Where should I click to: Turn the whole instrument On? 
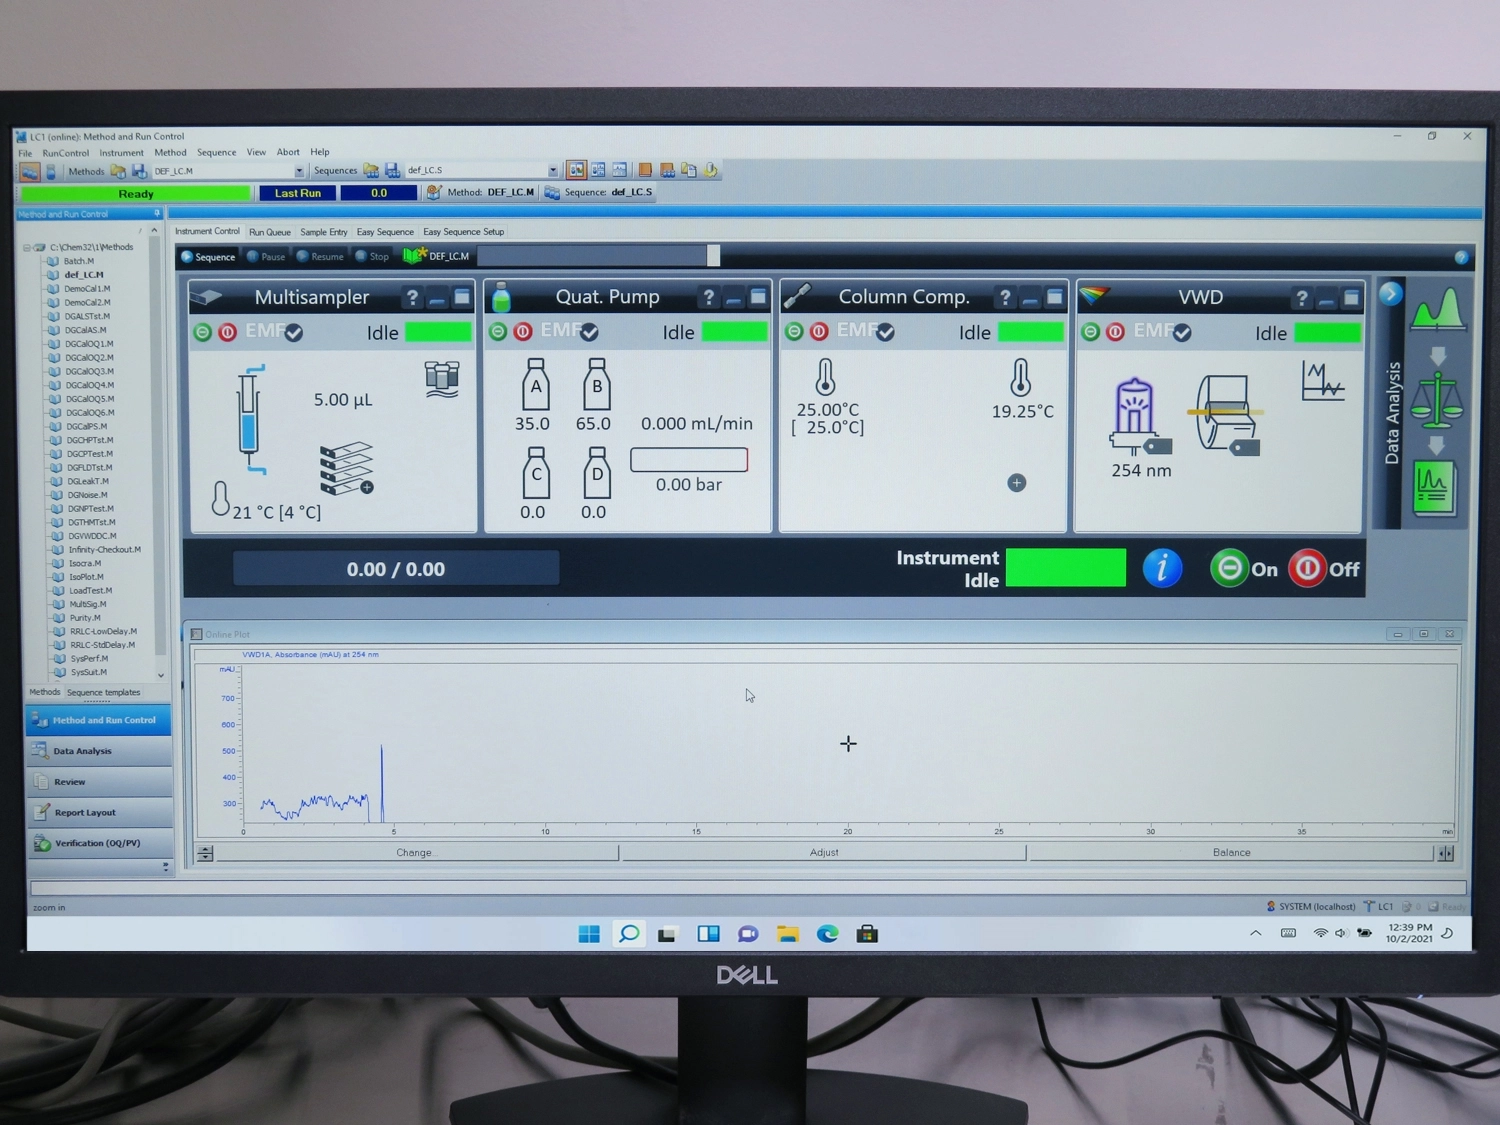click(x=1243, y=569)
